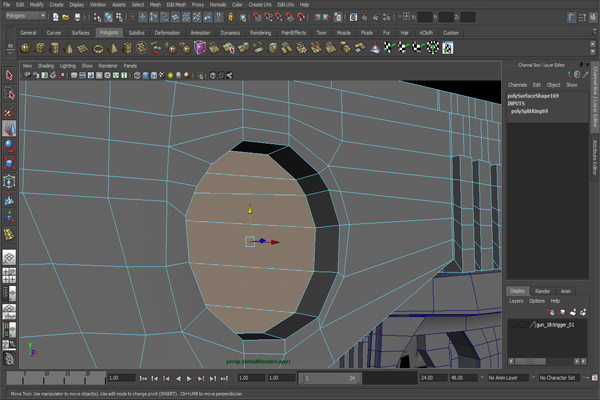Viewport: 600px width, 400px height.
Task: Create a Polygon Torus from shelf
Action: (x=98, y=48)
